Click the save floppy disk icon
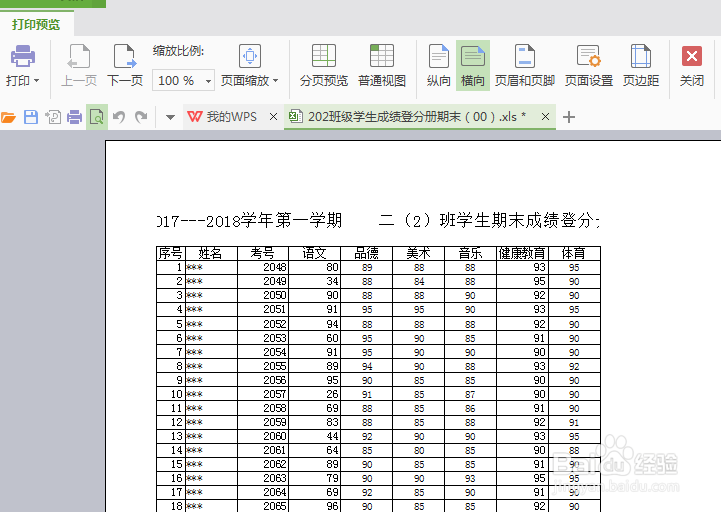Screen dimensions: 721x512 point(31,117)
